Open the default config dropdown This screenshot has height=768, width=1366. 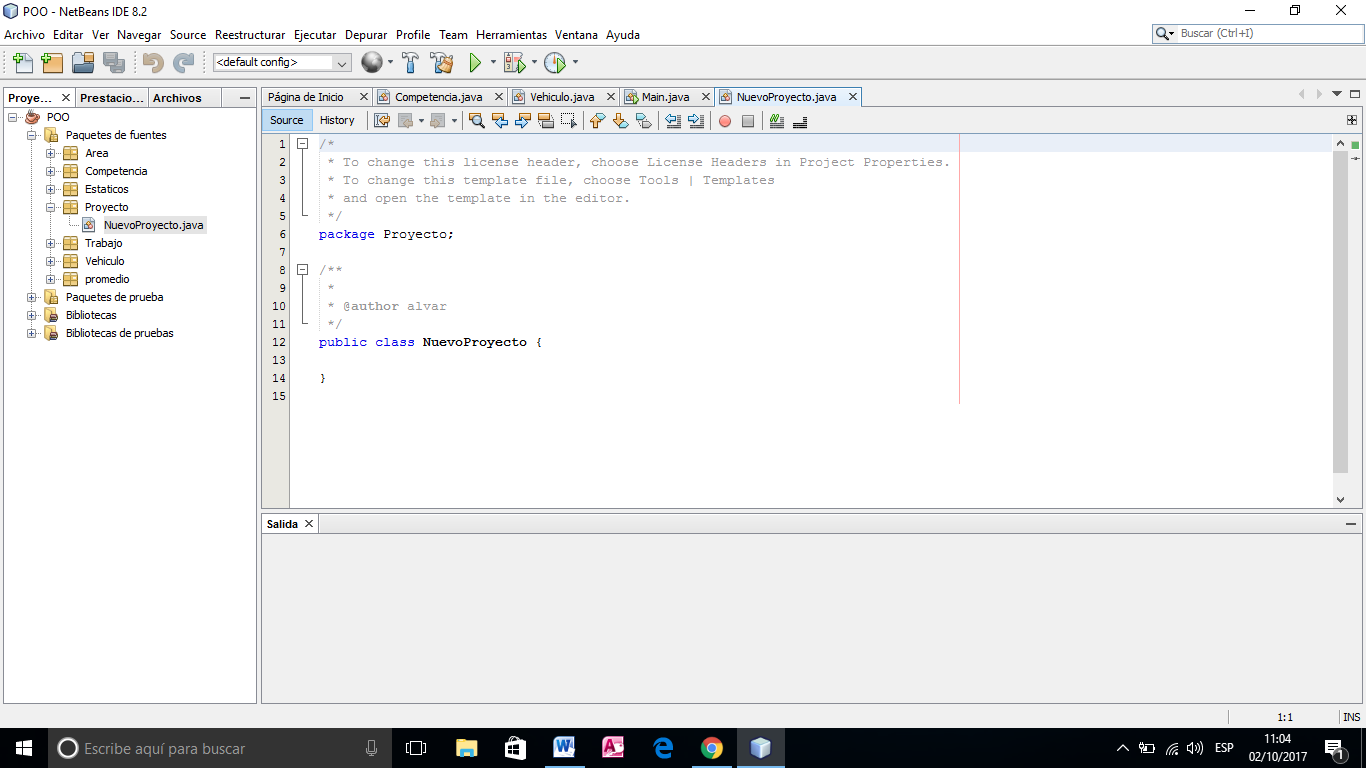click(x=340, y=62)
